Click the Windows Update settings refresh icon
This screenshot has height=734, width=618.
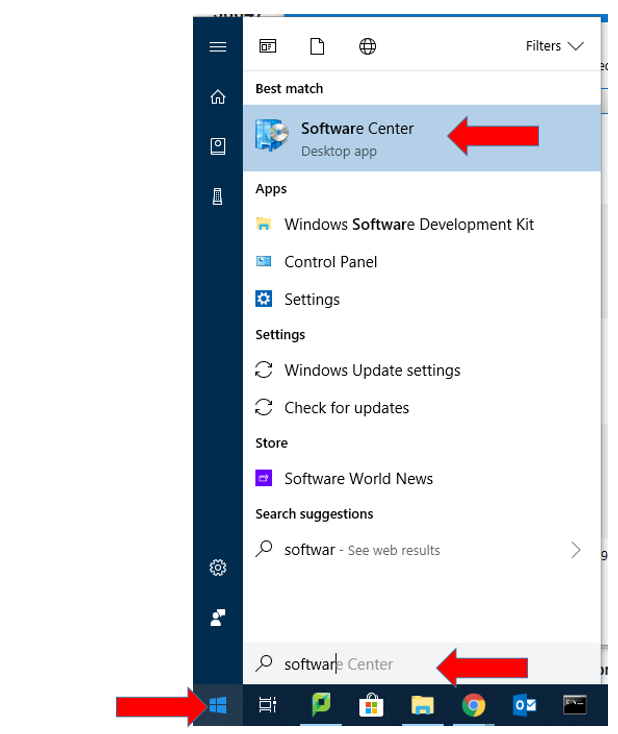[264, 370]
